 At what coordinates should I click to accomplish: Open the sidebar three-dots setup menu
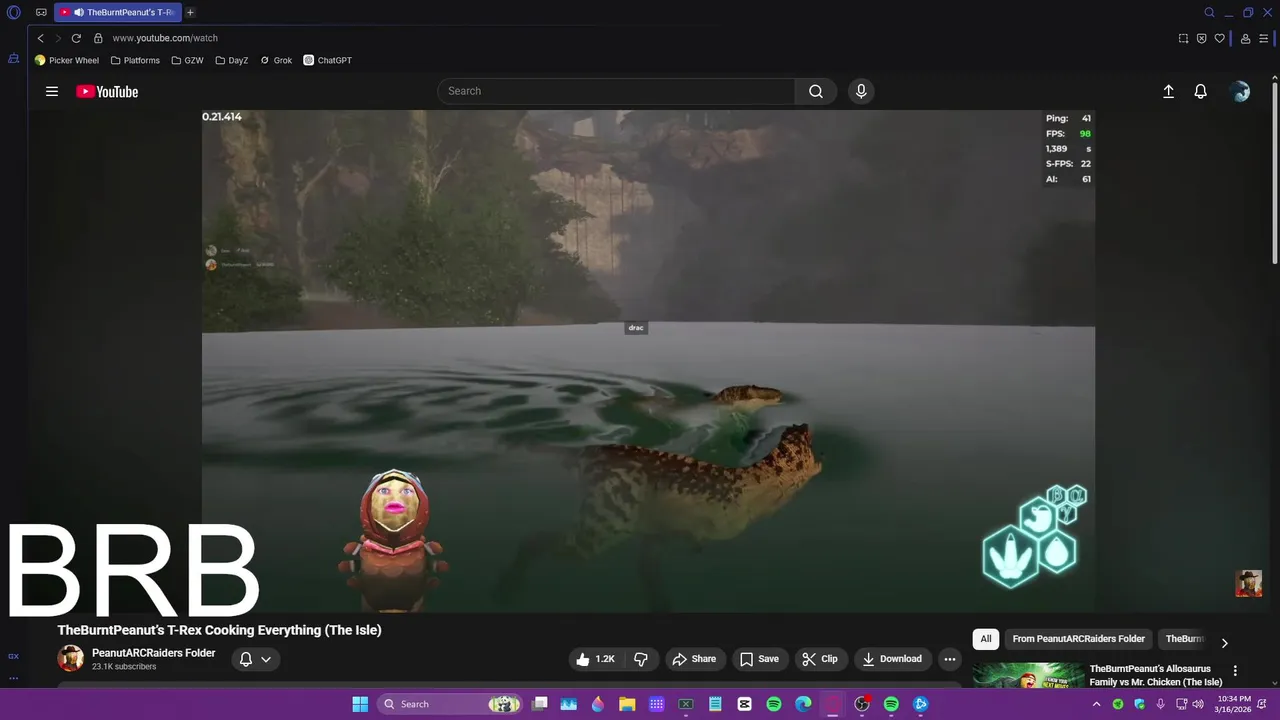tap(13, 678)
